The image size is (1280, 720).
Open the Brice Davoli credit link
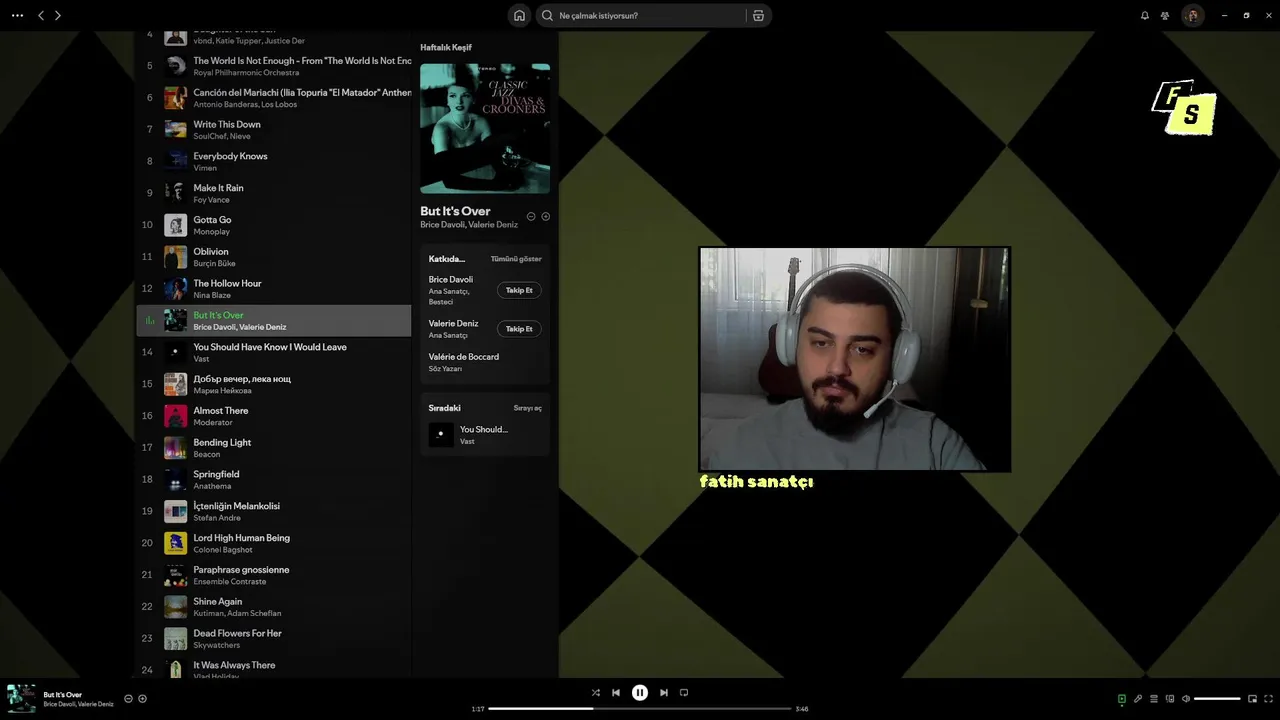click(x=451, y=280)
